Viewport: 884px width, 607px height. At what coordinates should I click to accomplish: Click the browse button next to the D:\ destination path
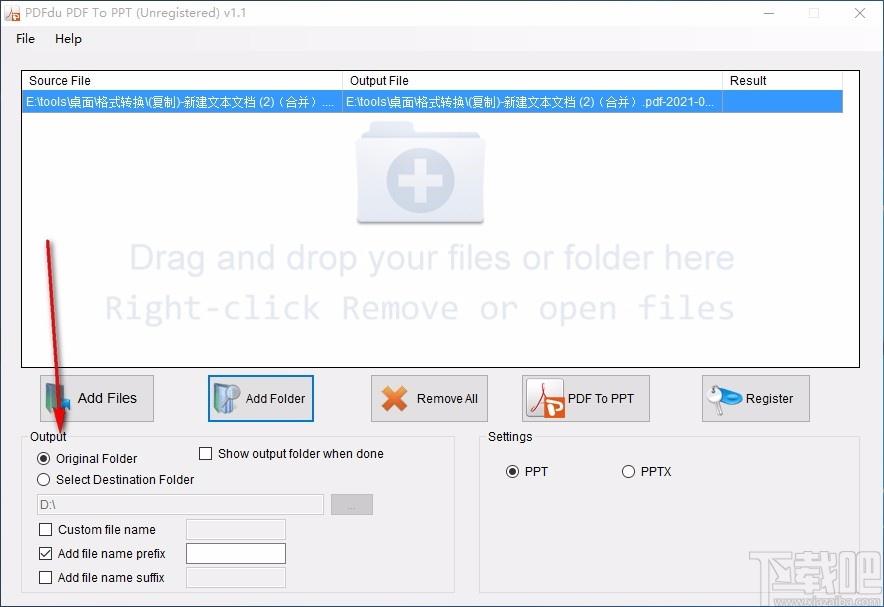[x=352, y=504]
